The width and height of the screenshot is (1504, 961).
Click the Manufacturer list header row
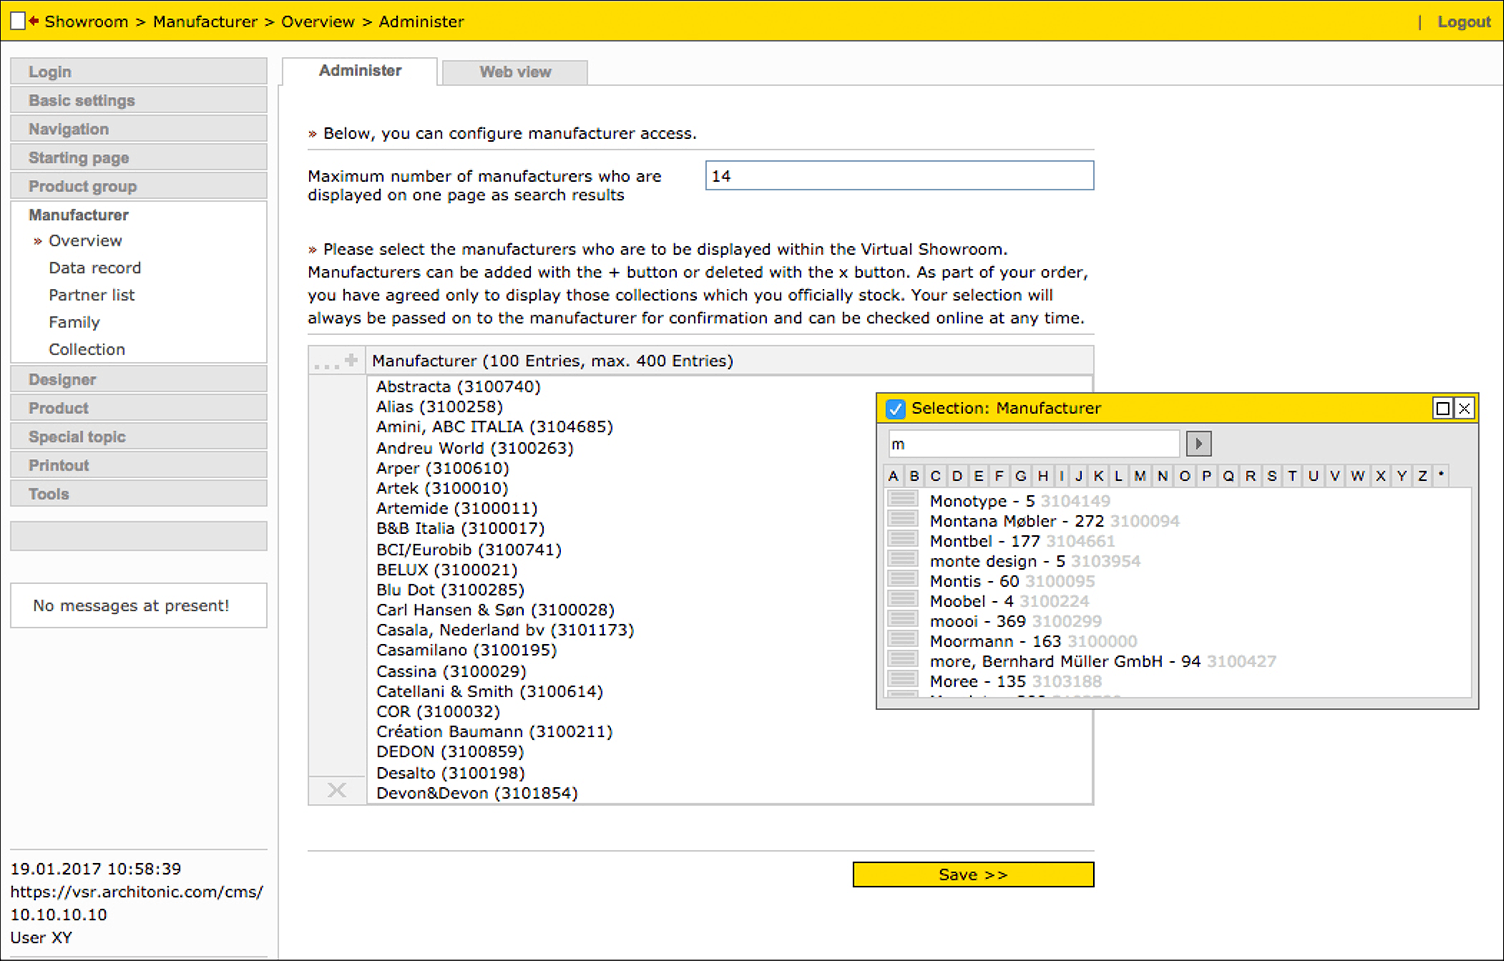[730, 361]
